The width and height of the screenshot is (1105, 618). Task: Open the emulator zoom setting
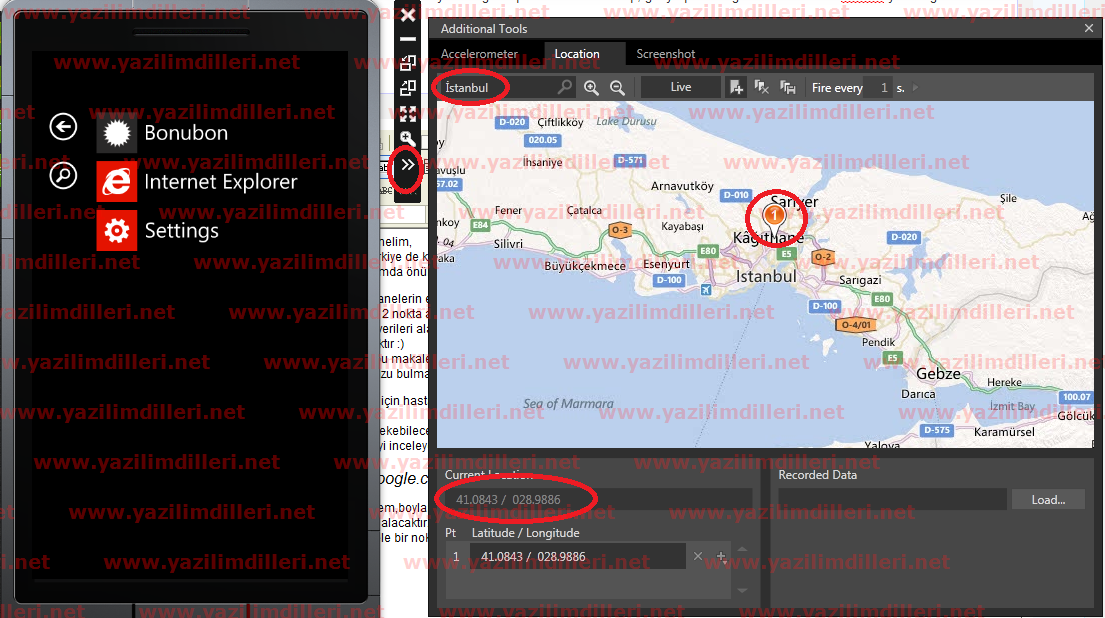408,138
